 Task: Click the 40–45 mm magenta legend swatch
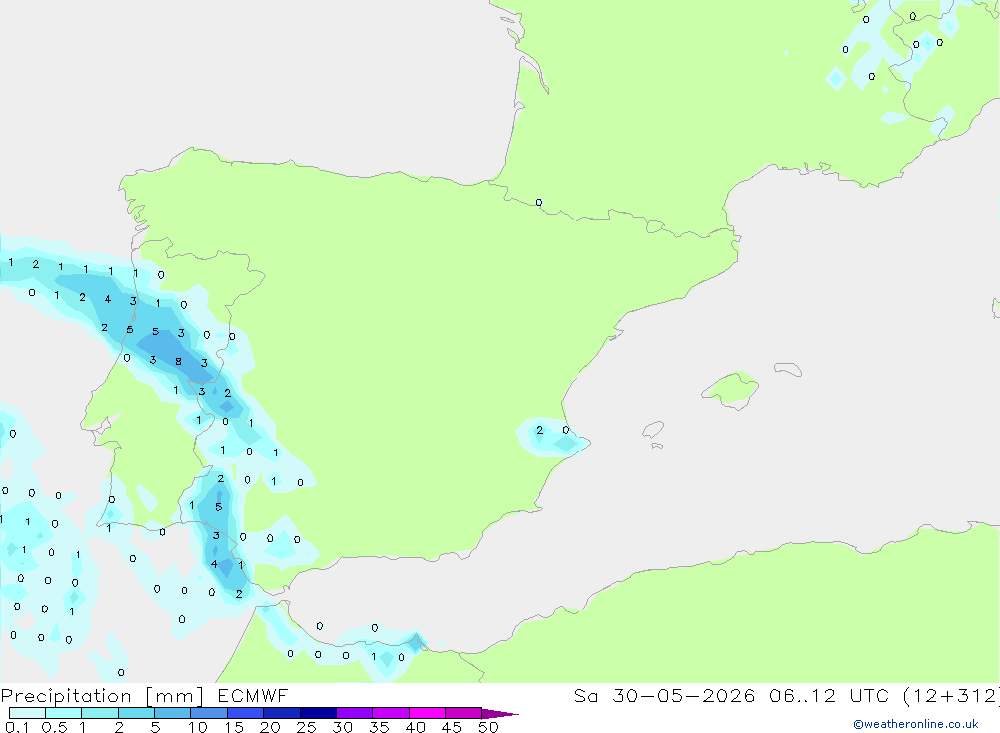pos(427,713)
